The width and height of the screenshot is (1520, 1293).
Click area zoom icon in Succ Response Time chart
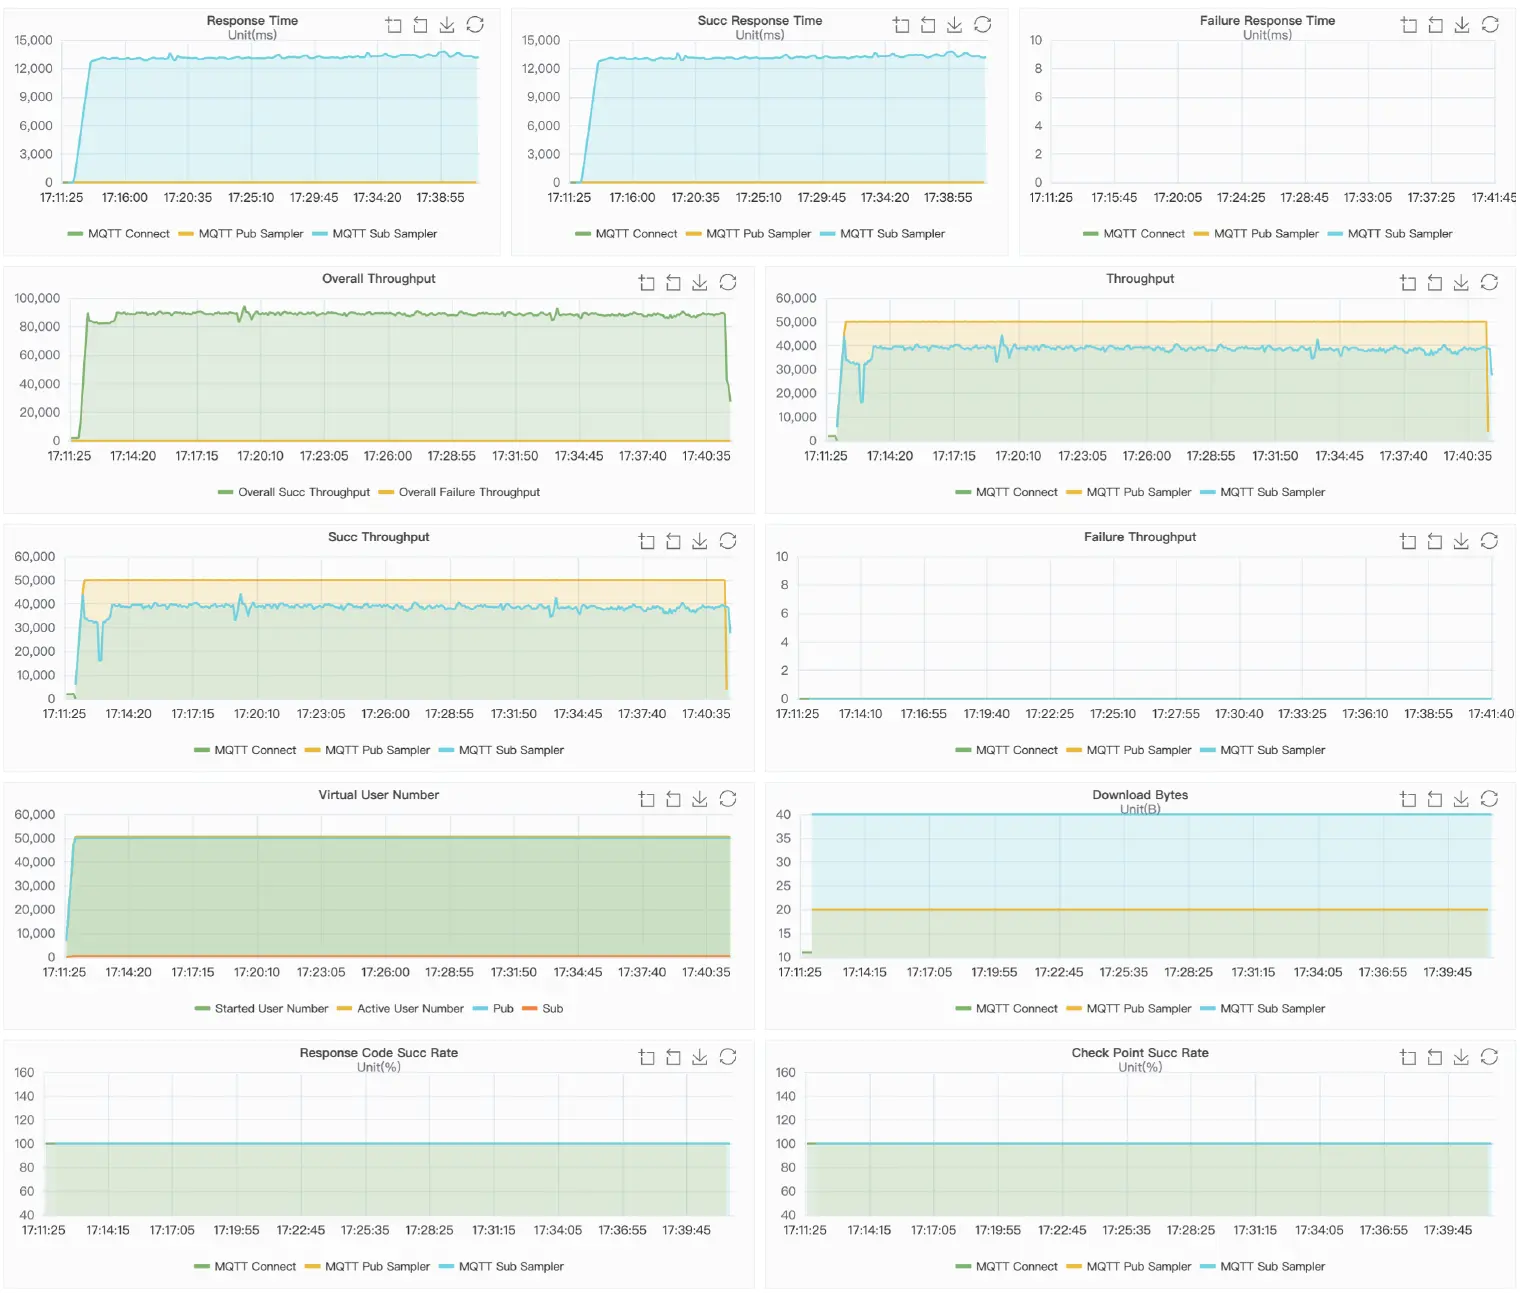[902, 25]
